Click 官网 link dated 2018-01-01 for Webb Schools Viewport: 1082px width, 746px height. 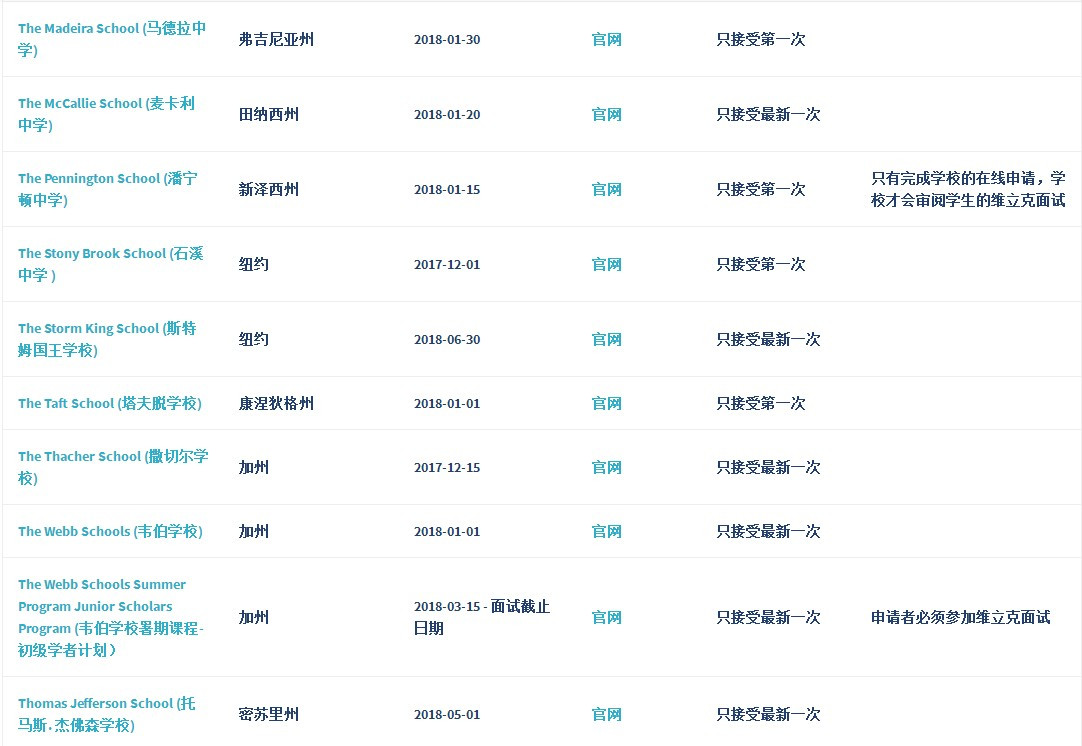(x=607, y=531)
